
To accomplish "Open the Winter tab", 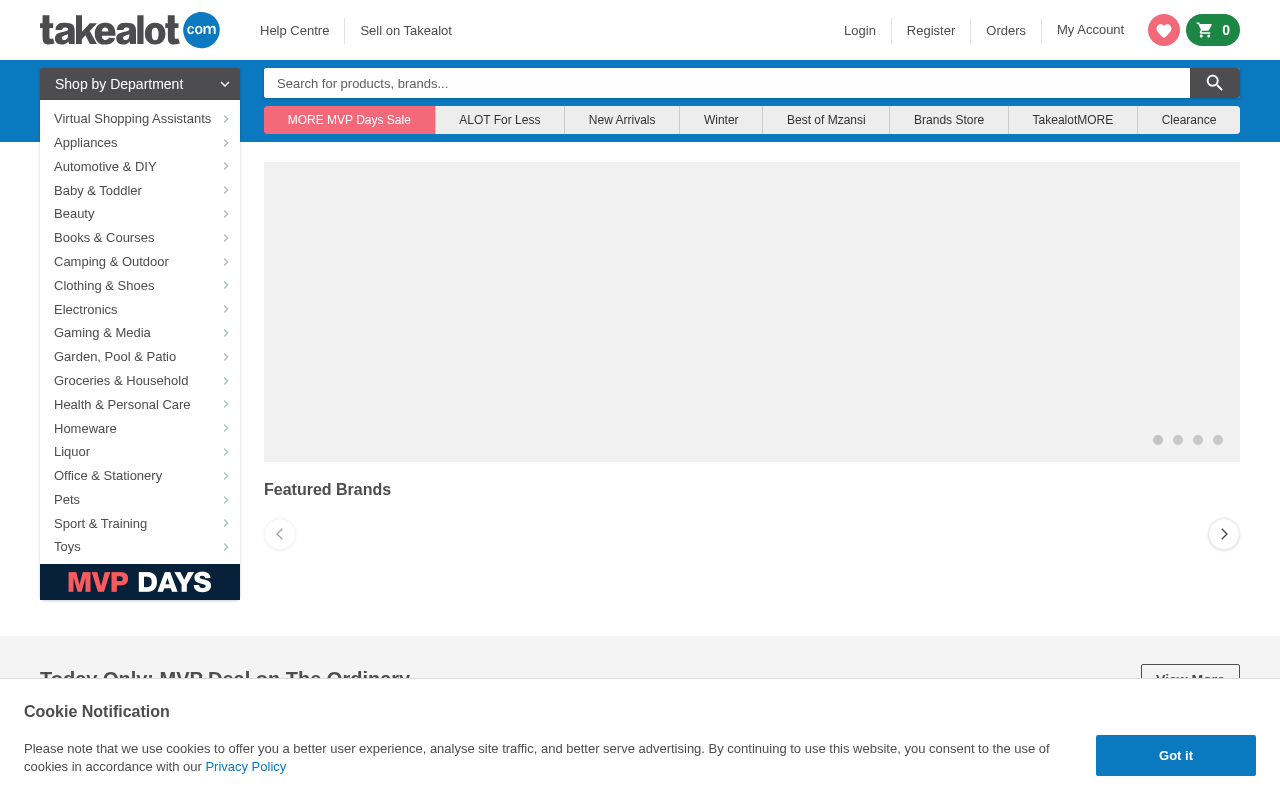I will click(721, 120).
